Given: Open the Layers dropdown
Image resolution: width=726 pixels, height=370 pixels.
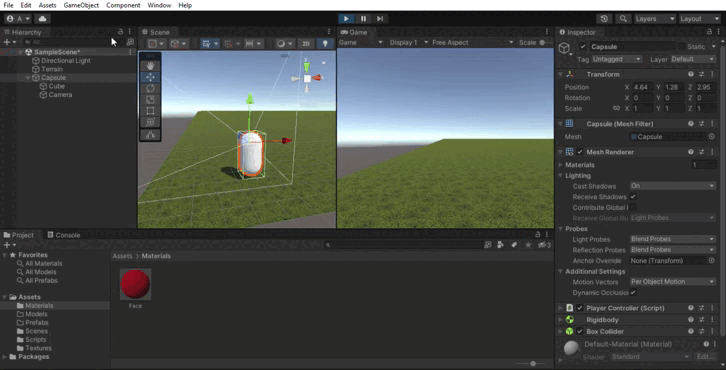Looking at the screenshot, I should tap(655, 19).
